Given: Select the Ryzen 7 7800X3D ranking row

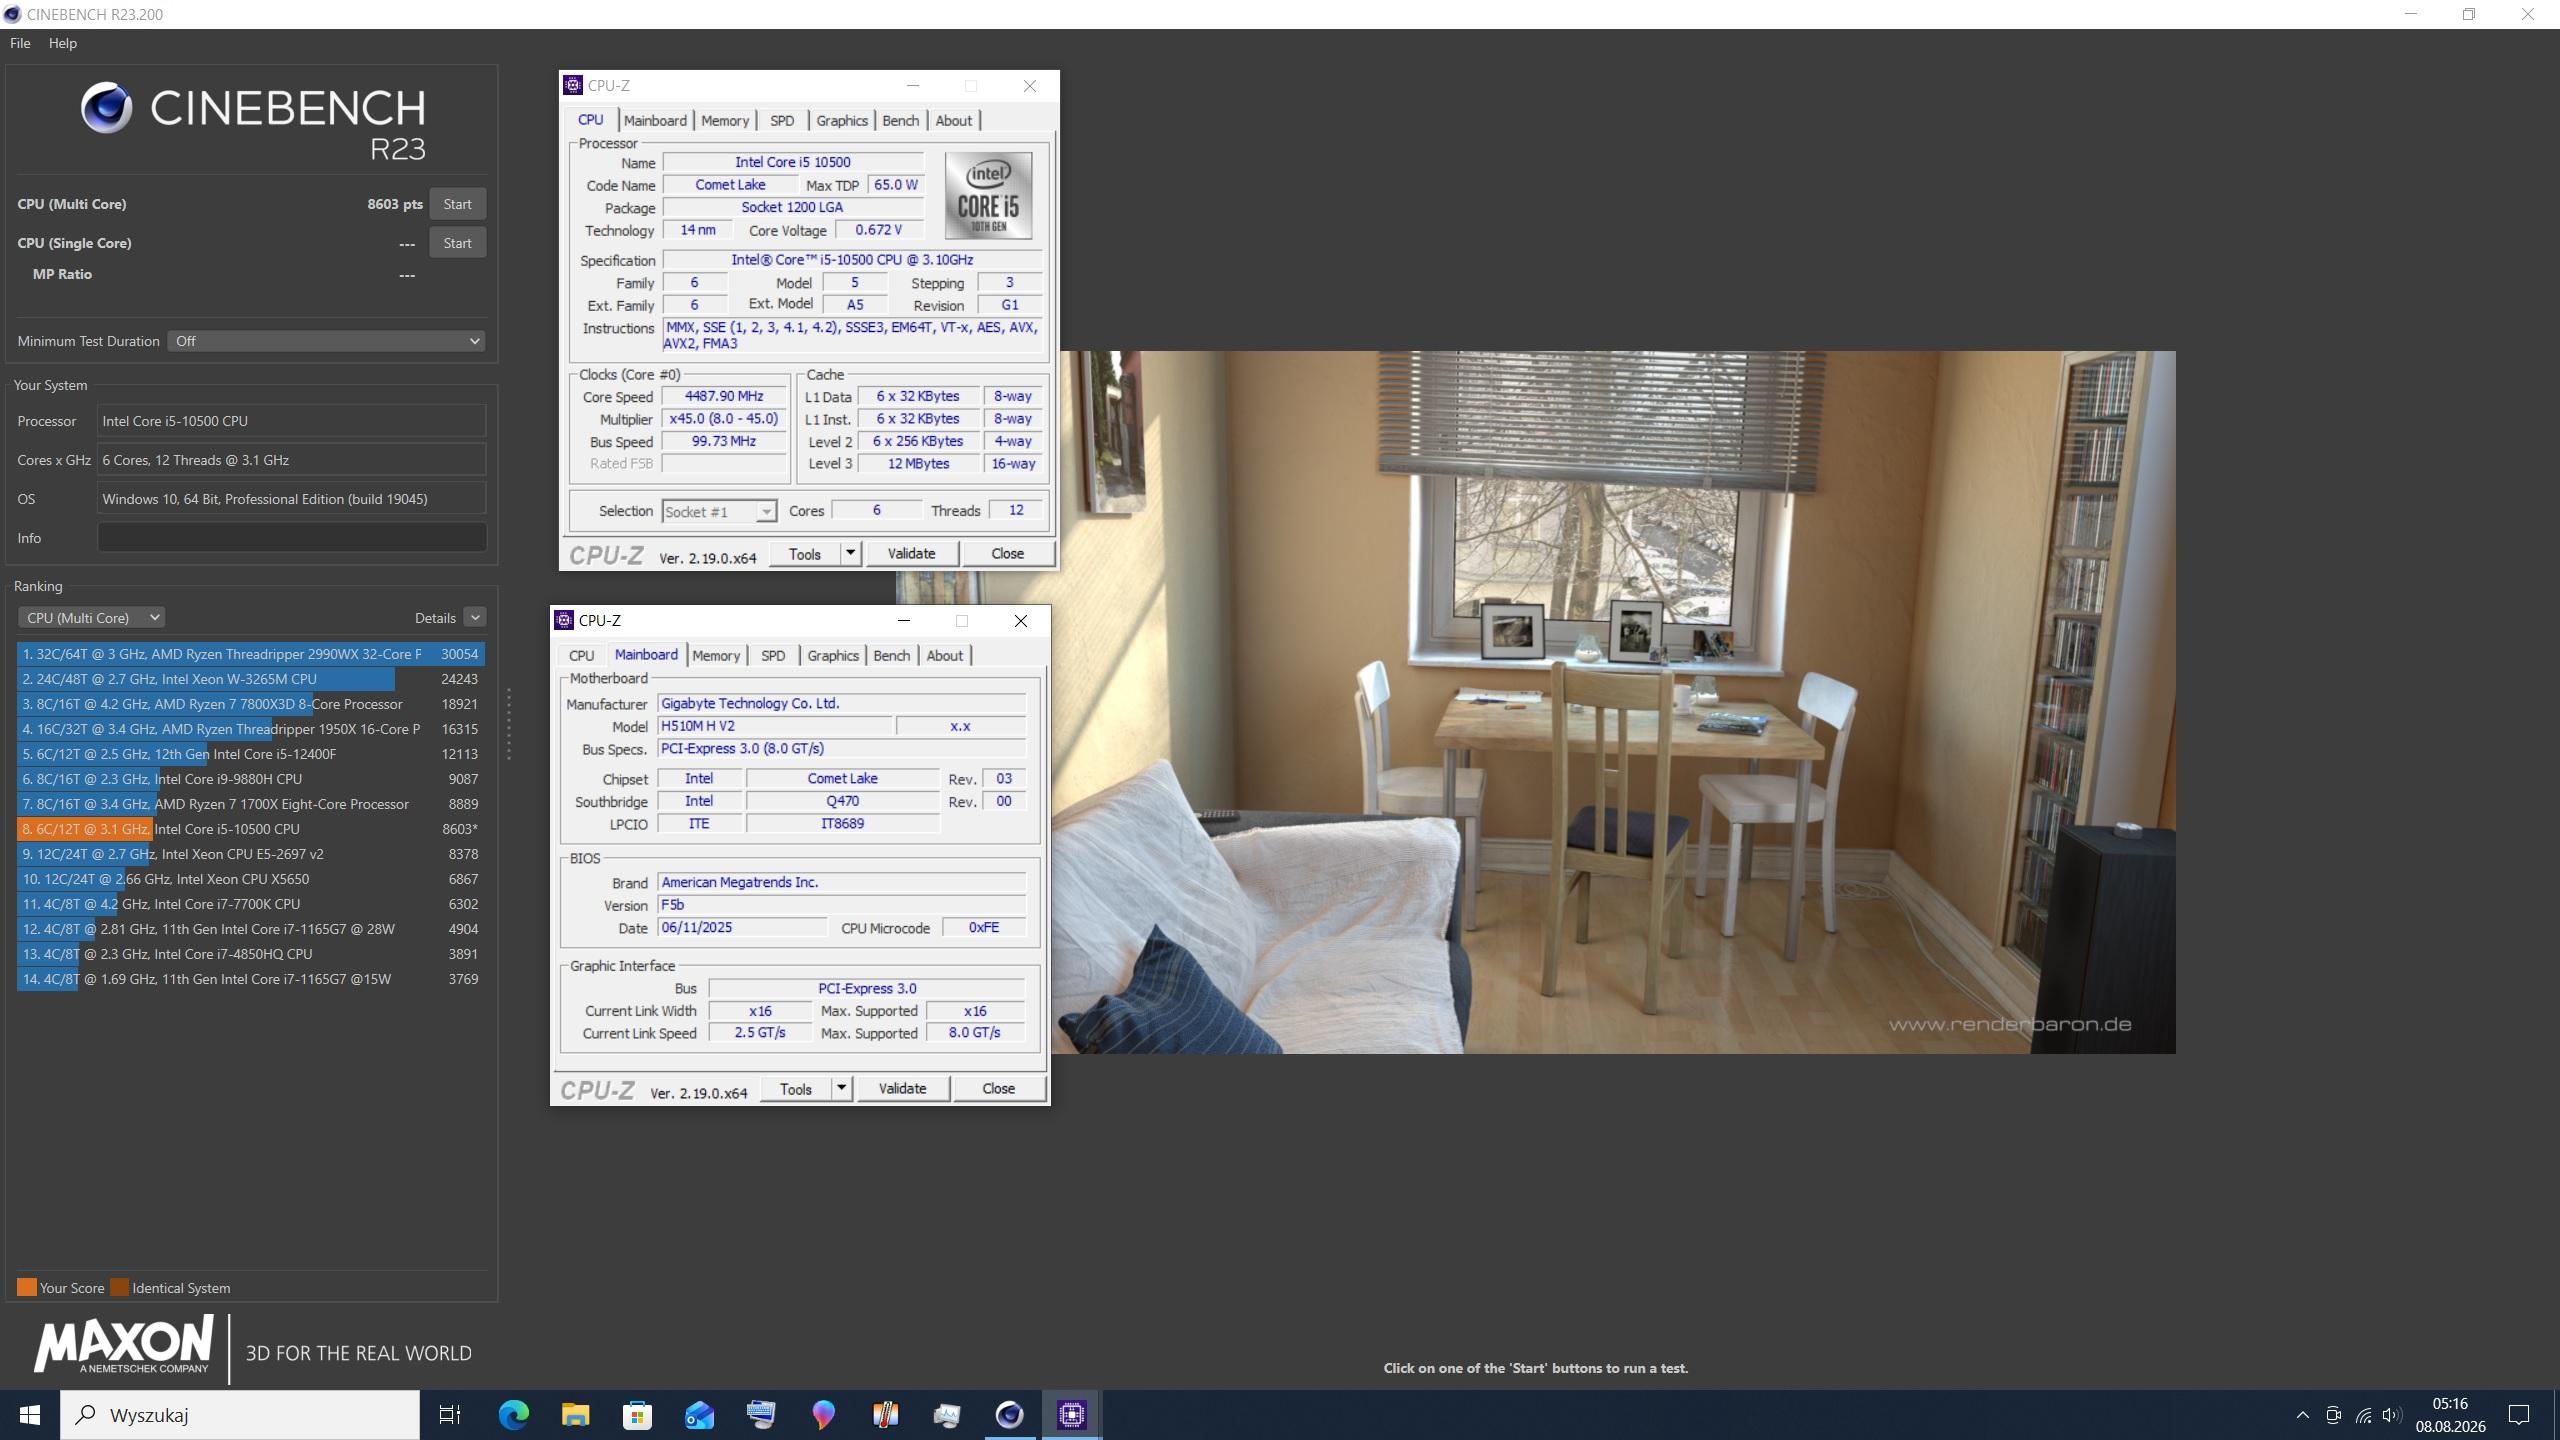Looking at the screenshot, I should click(250, 704).
